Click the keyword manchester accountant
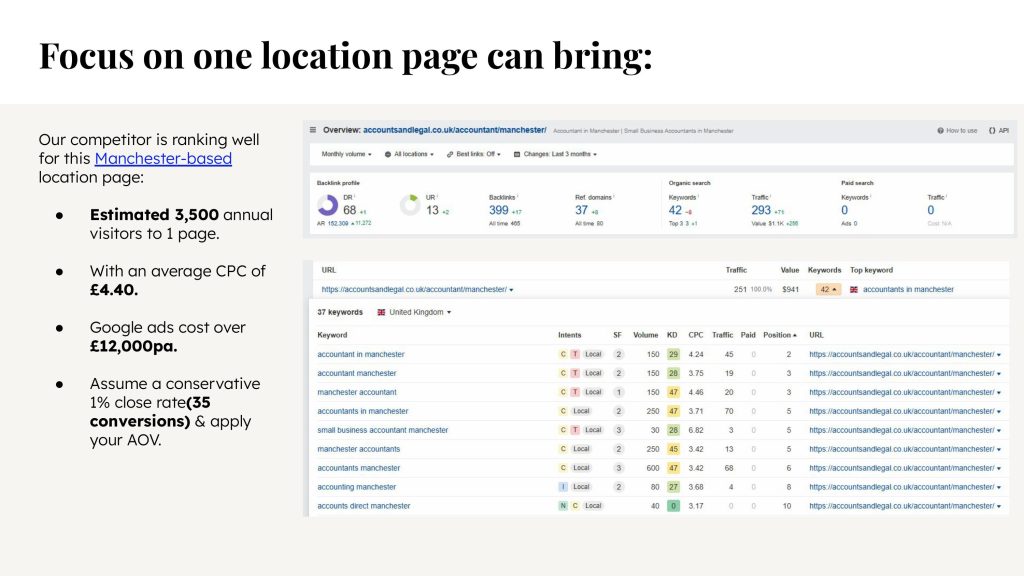This screenshot has width=1024, height=576. [x=357, y=392]
